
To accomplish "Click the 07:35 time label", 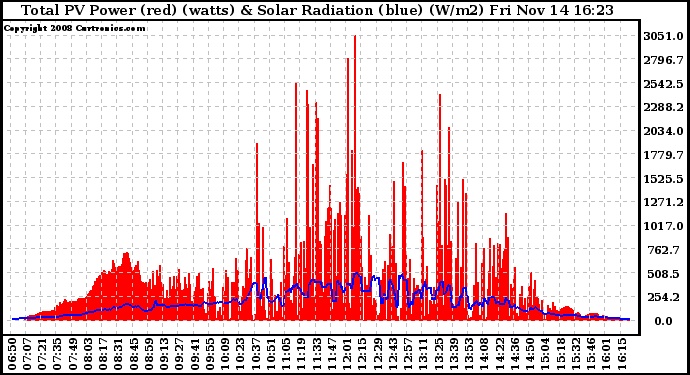I will click(58, 354).
